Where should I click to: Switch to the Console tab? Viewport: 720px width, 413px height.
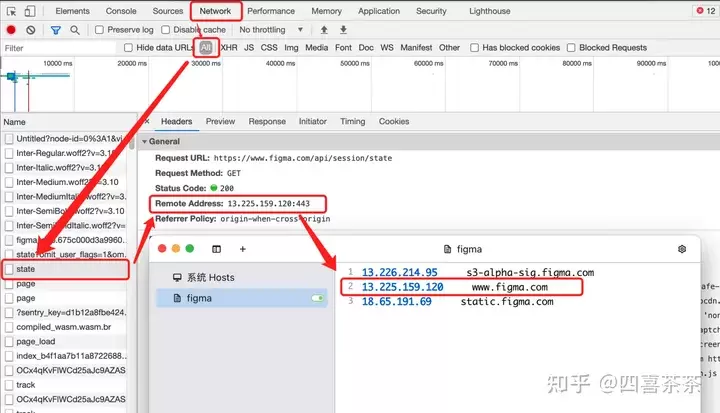tap(121, 11)
